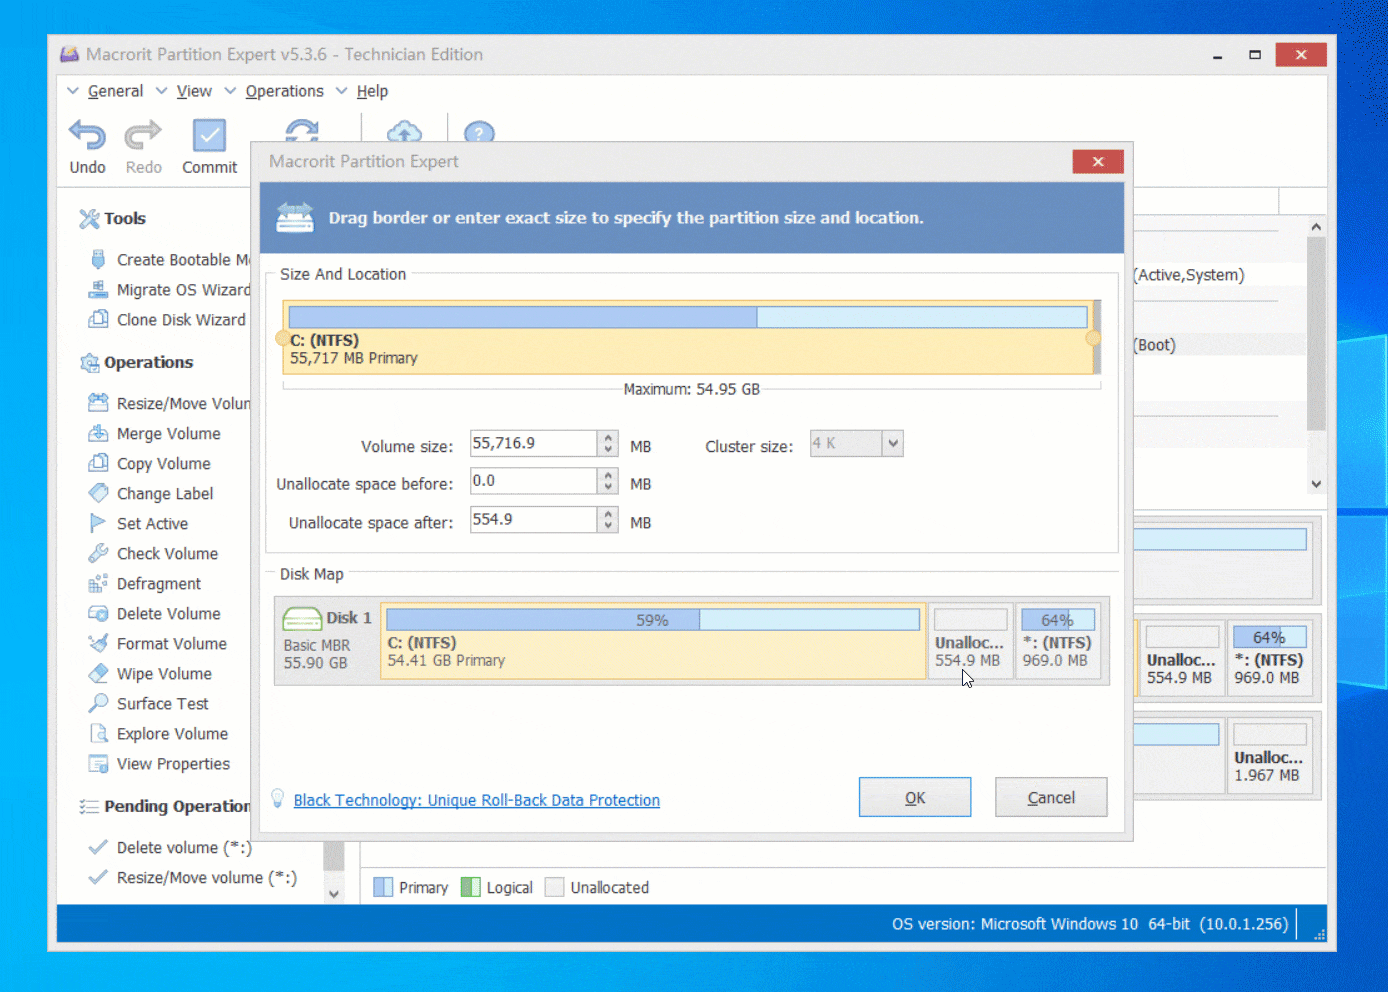Image resolution: width=1388 pixels, height=992 pixels.
Task: Click the General menu item
Action: tap(115, 91)
